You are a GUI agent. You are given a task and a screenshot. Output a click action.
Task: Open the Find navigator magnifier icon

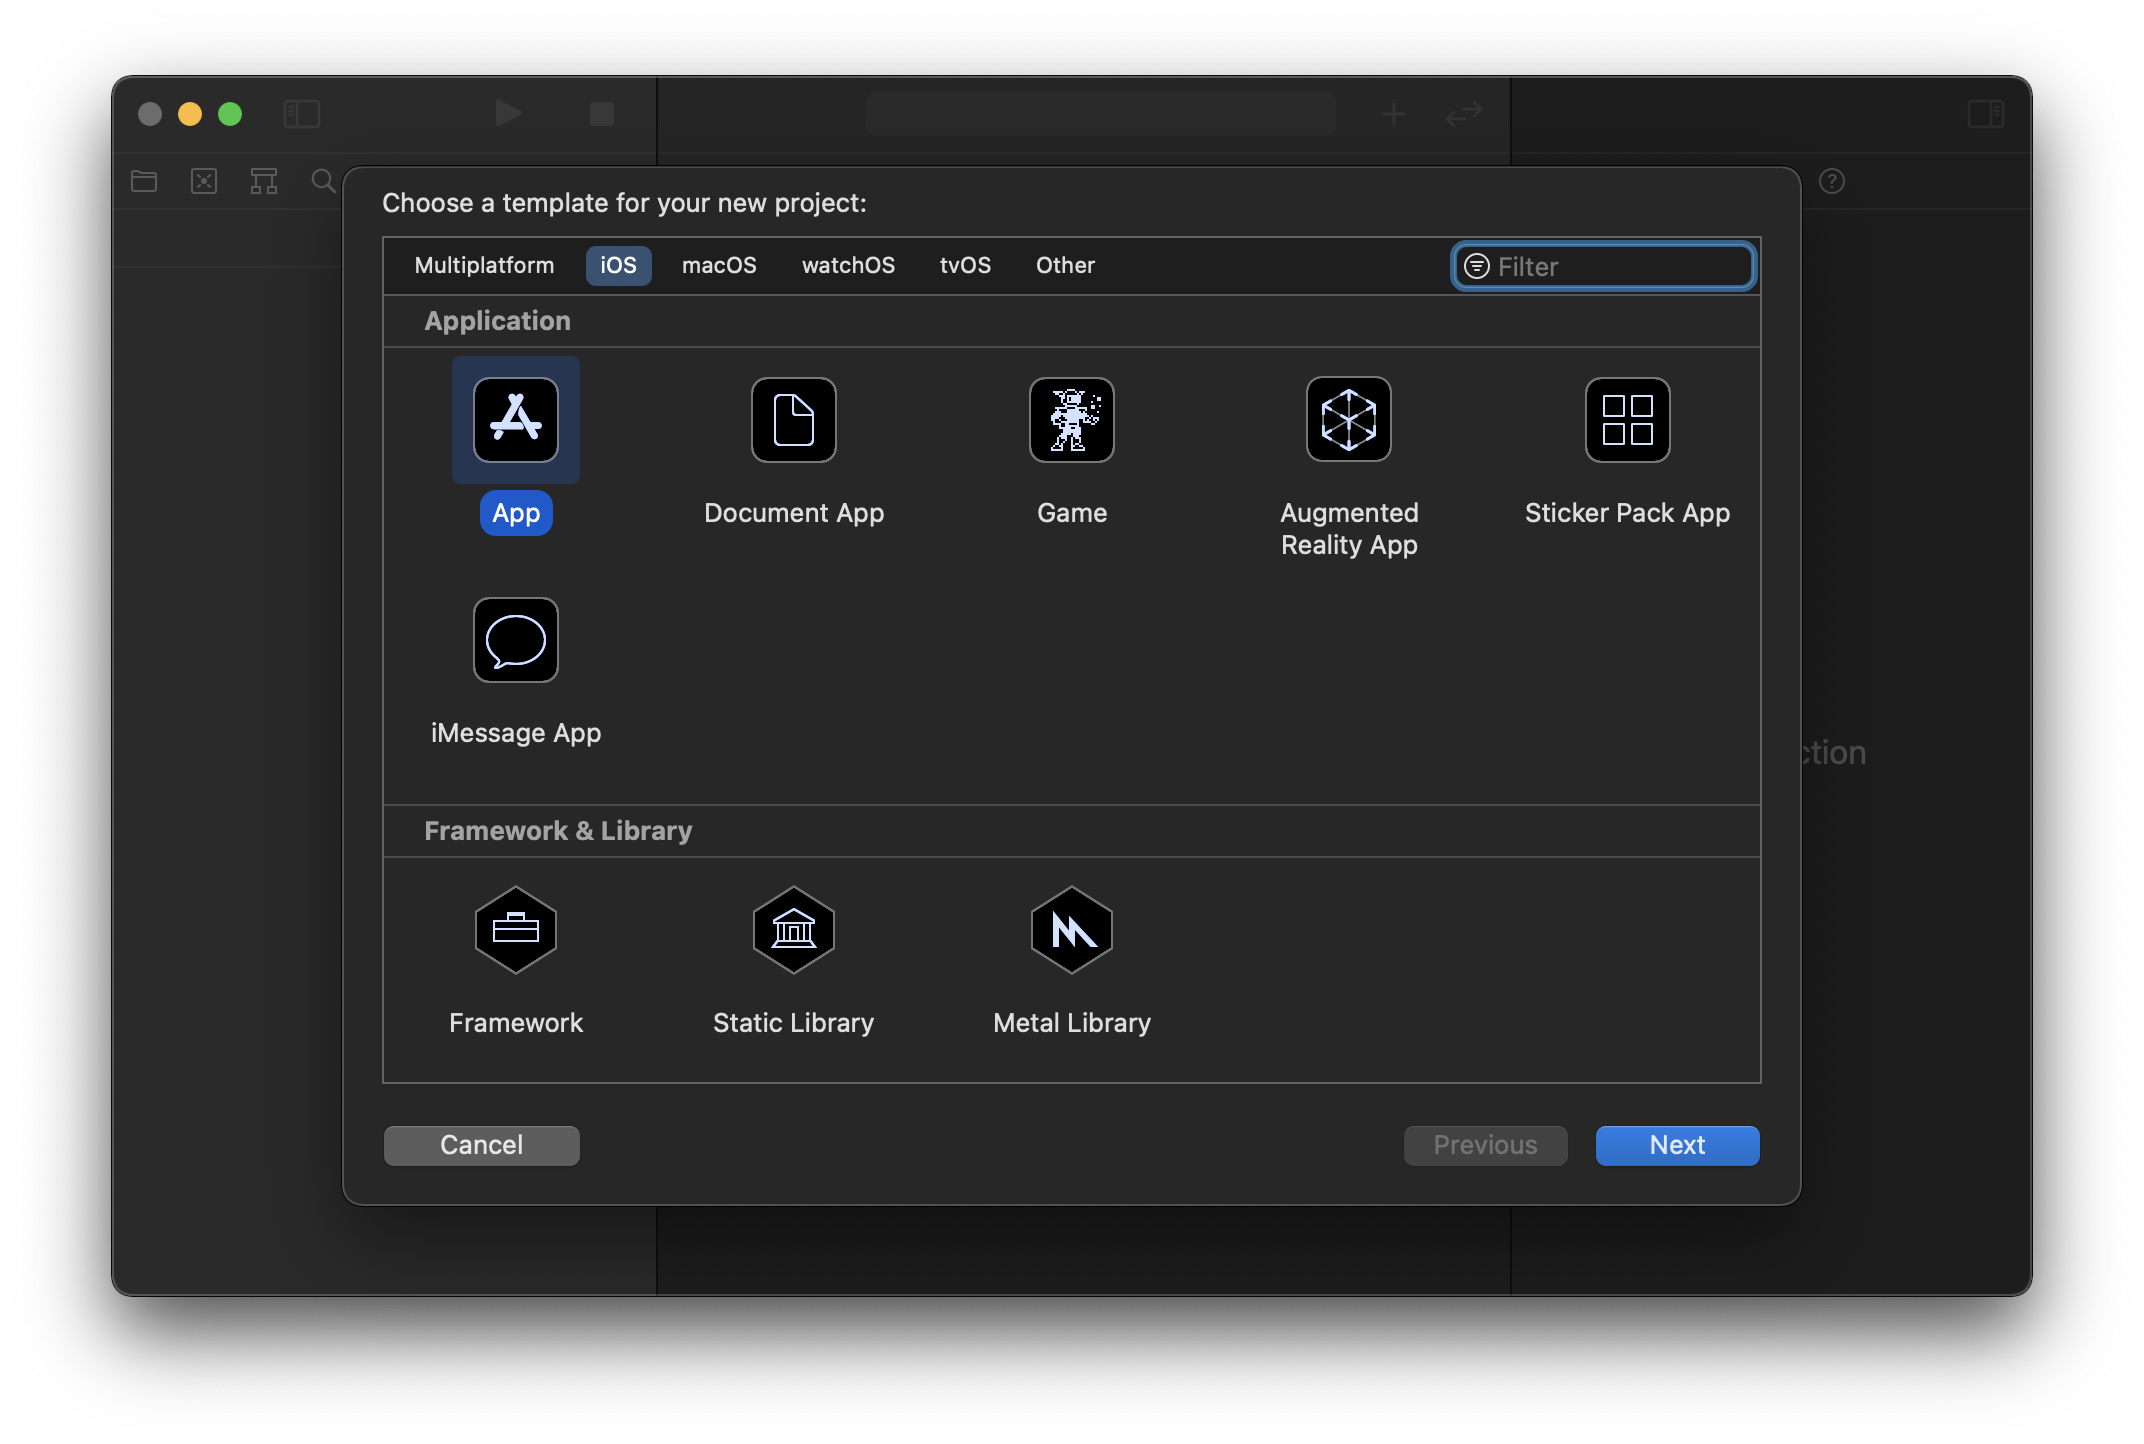(x=323, y=181)
